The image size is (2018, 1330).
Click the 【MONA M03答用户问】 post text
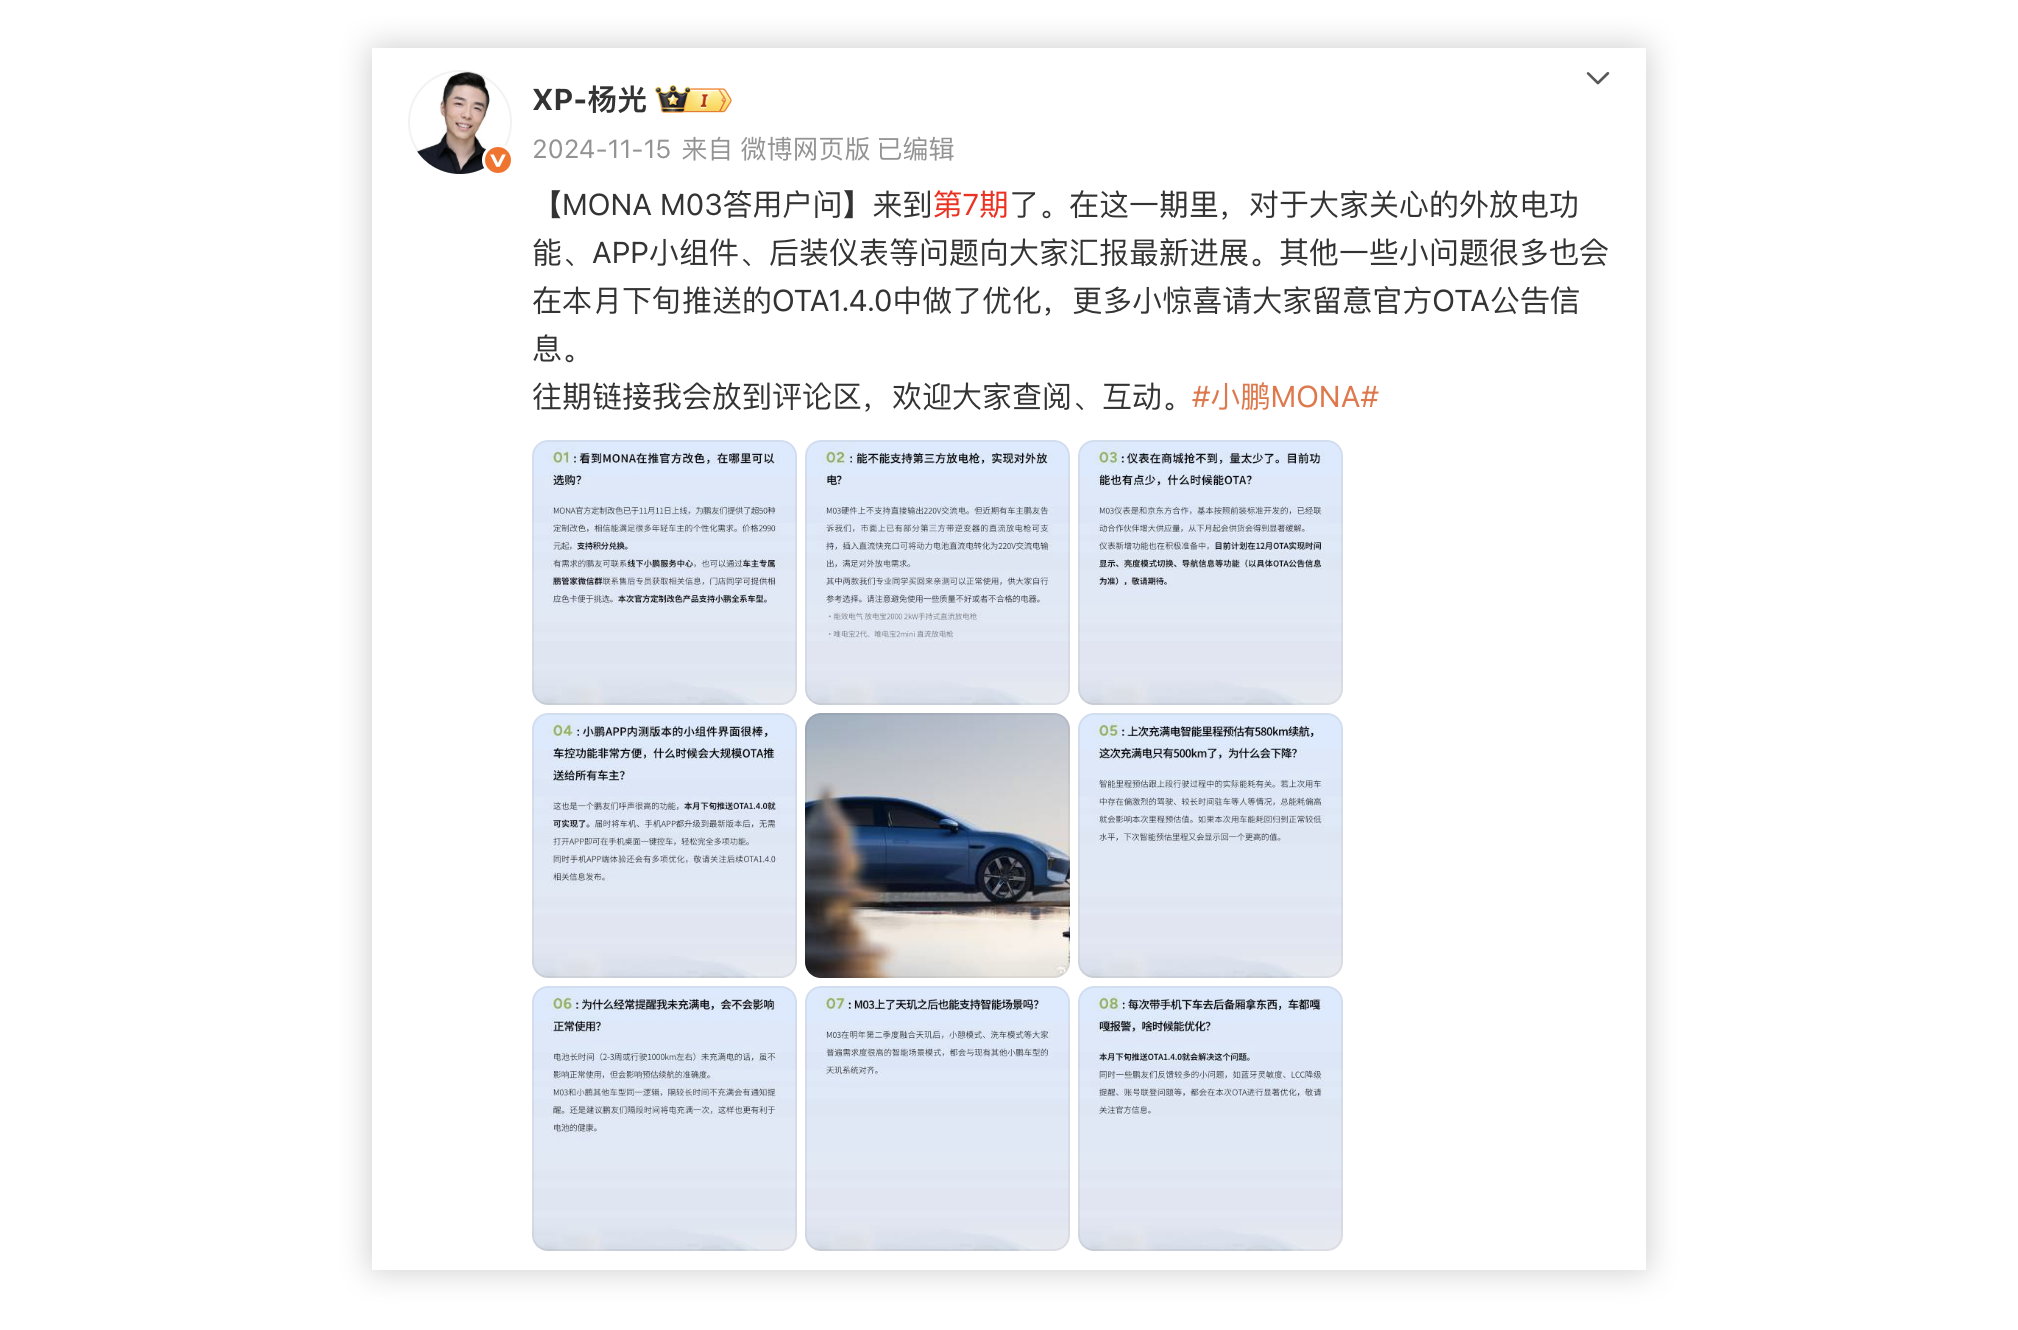click(x=702, y=205)
